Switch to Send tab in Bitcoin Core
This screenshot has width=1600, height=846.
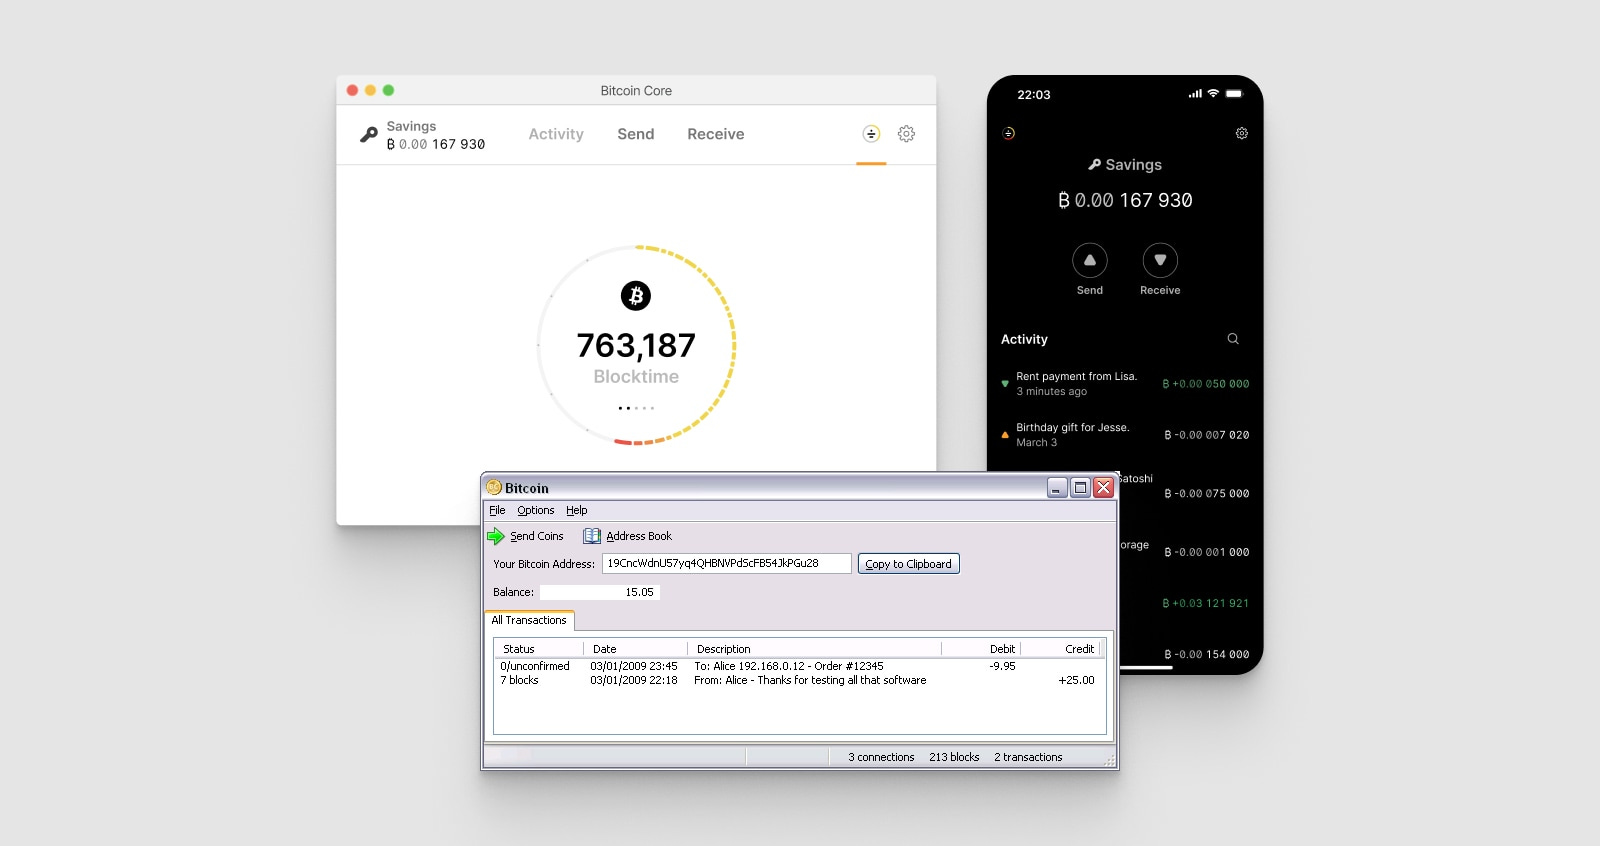click(636, 134)
